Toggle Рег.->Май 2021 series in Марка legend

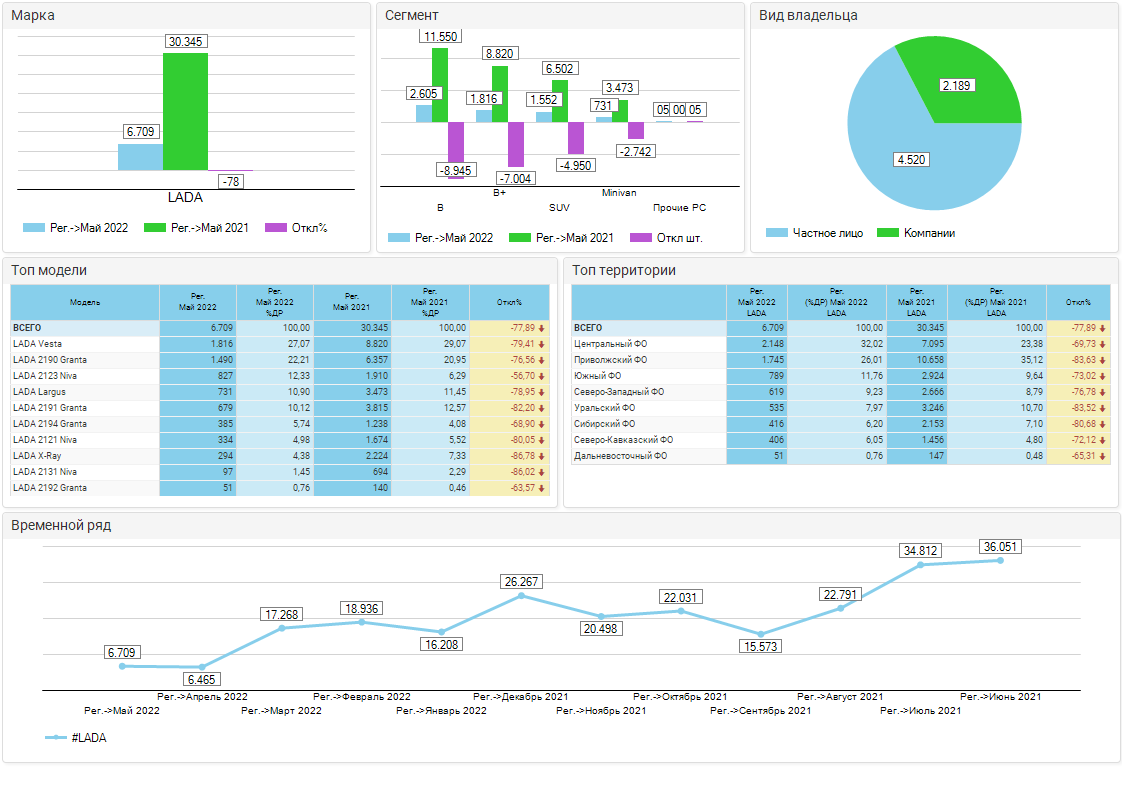tap(155, 228)
